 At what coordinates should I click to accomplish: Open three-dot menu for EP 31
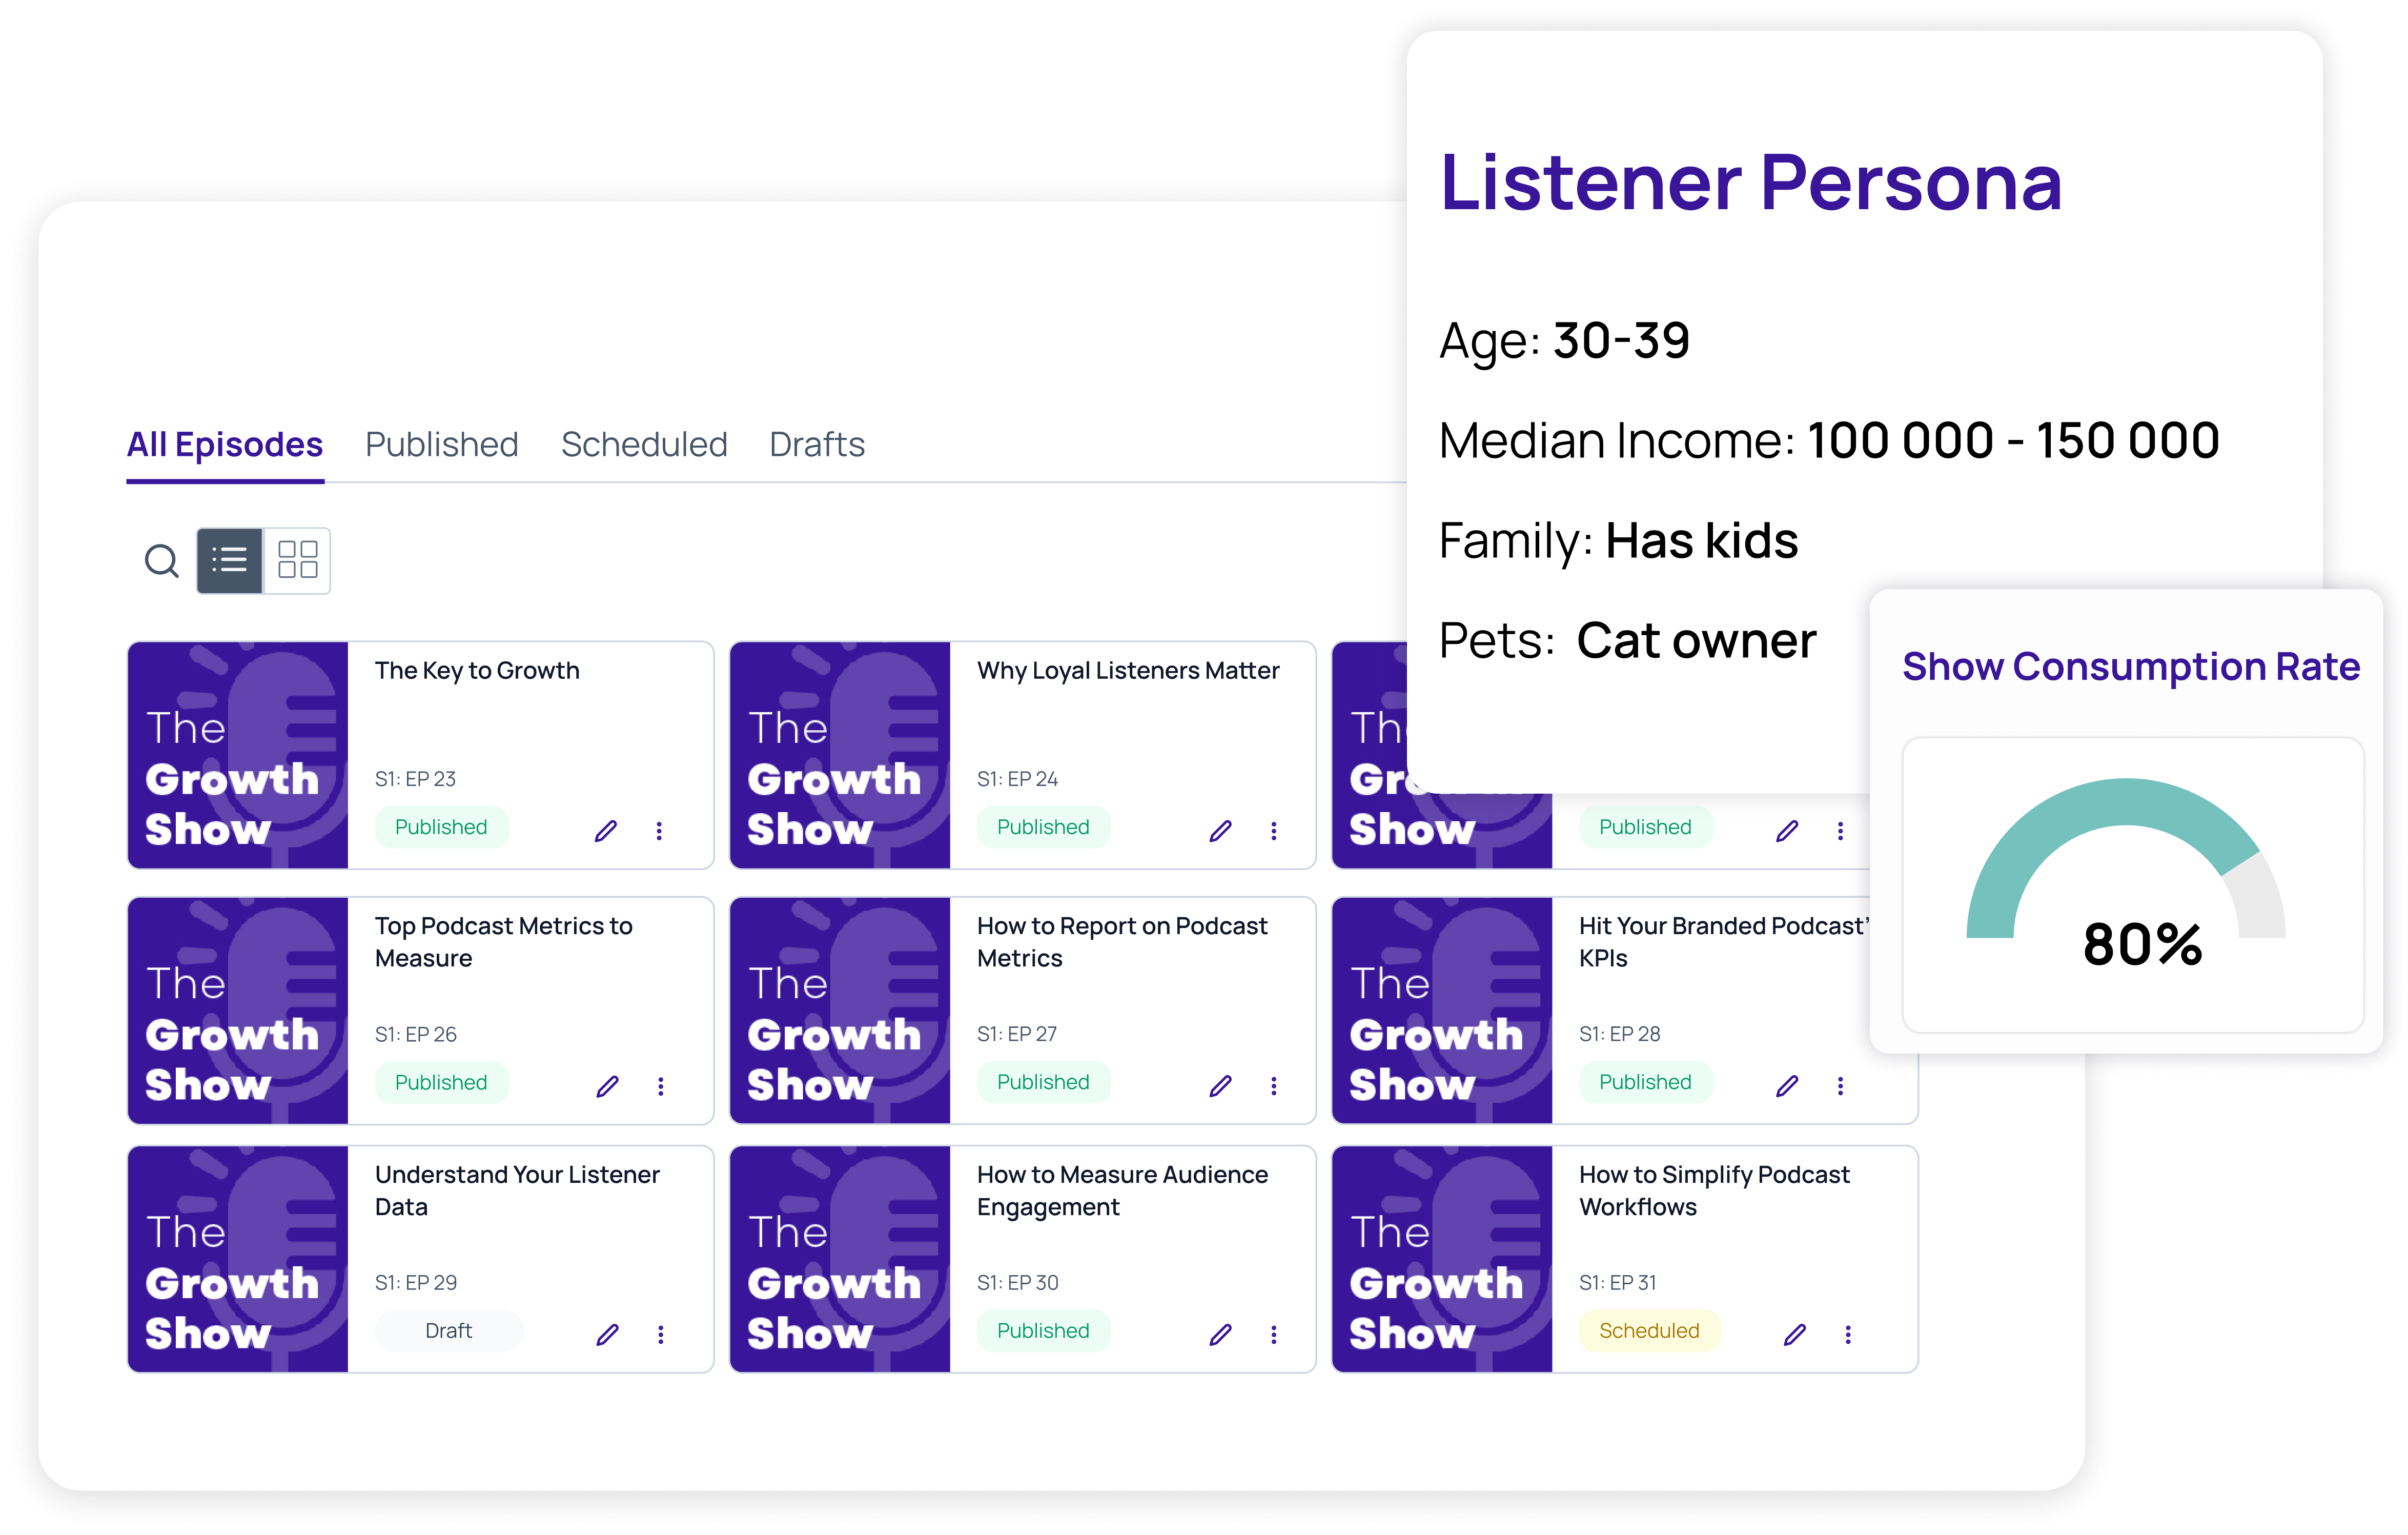pos(1847,1334)
